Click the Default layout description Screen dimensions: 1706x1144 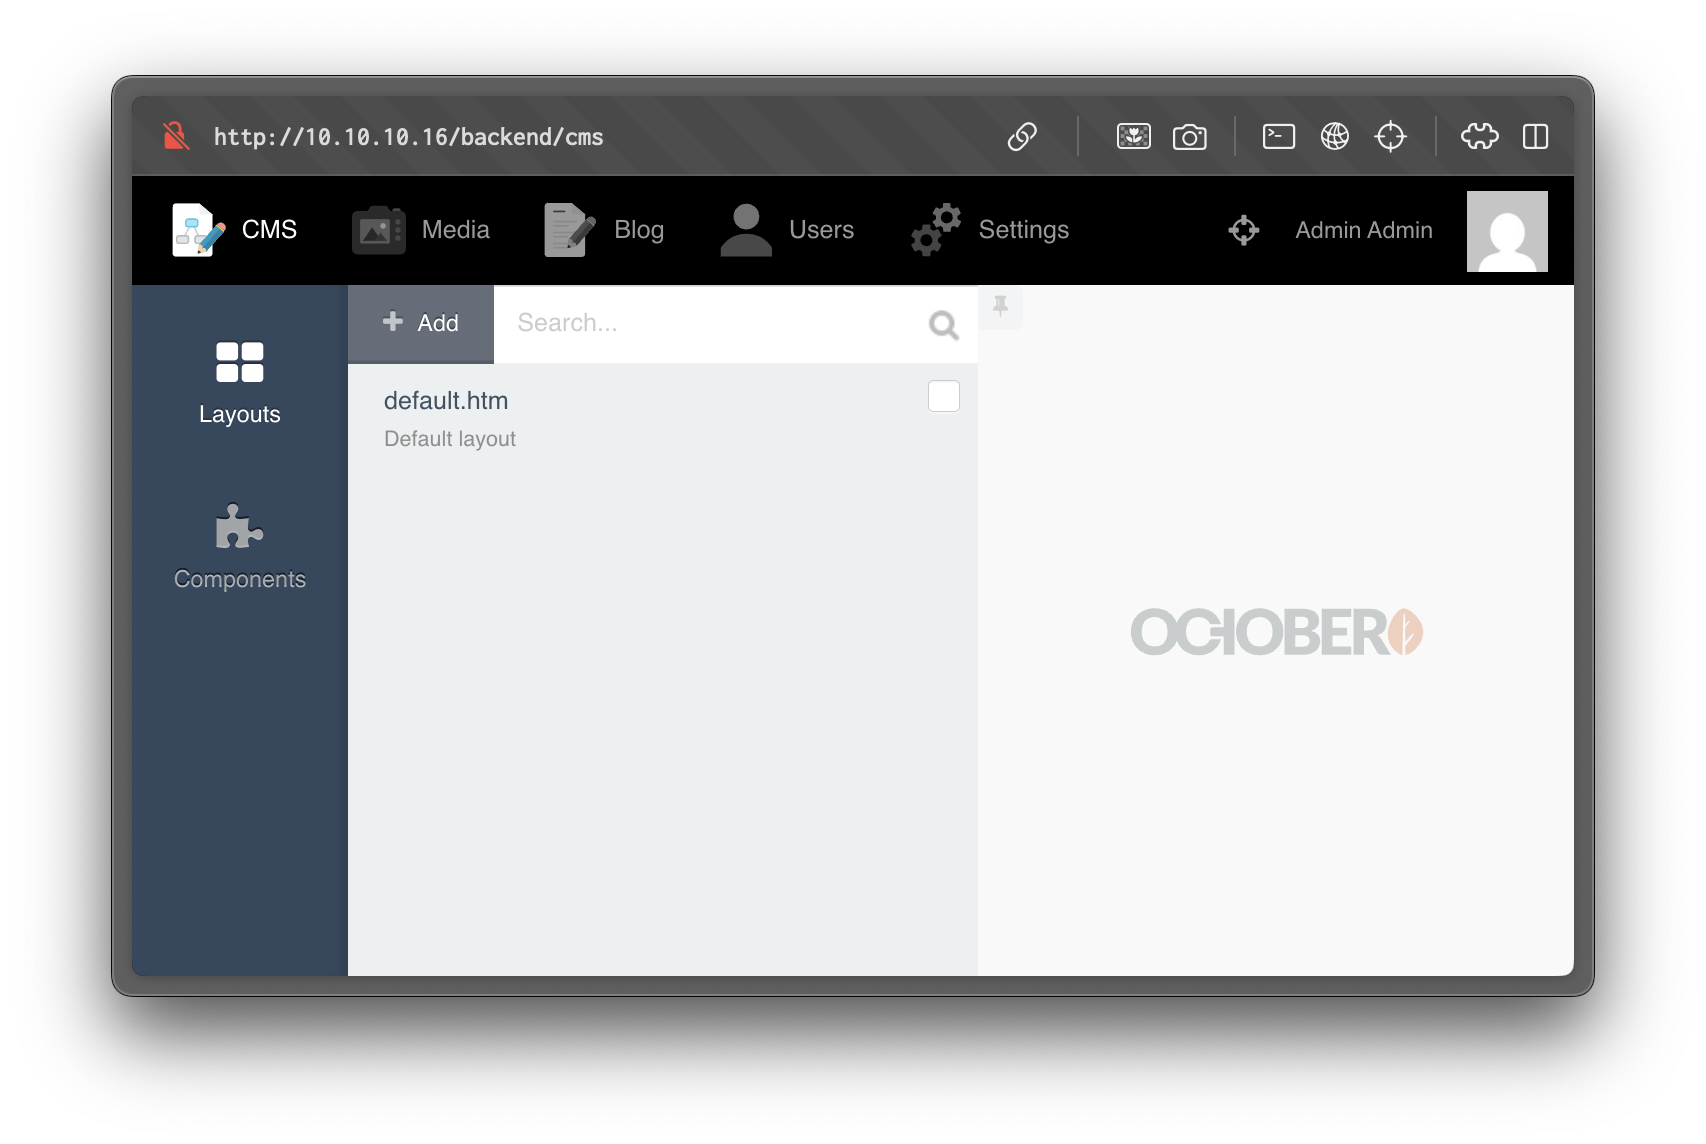click(x=450, y=439)
